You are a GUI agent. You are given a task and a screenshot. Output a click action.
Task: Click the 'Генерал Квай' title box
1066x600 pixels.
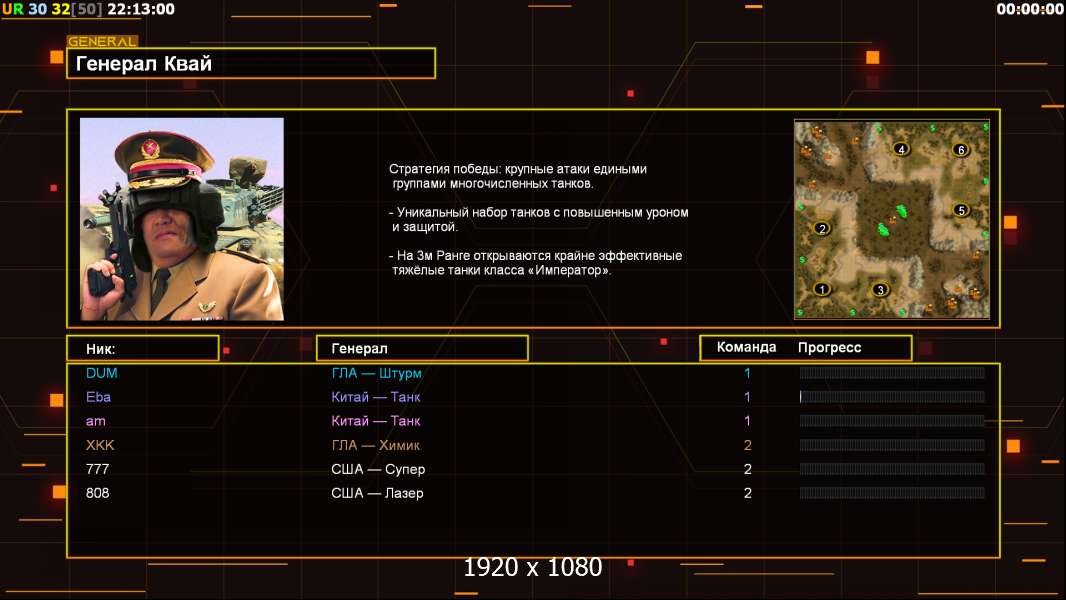(251, 64)
